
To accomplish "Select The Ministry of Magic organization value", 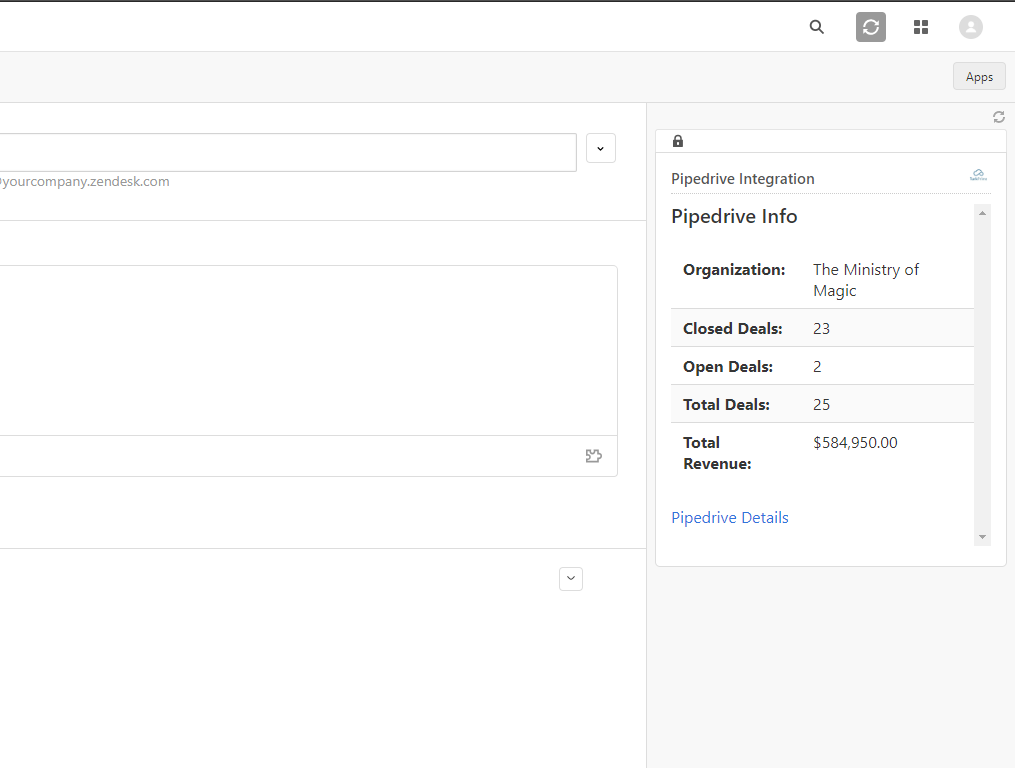I will pyautogui.click(x=865, y=280).
